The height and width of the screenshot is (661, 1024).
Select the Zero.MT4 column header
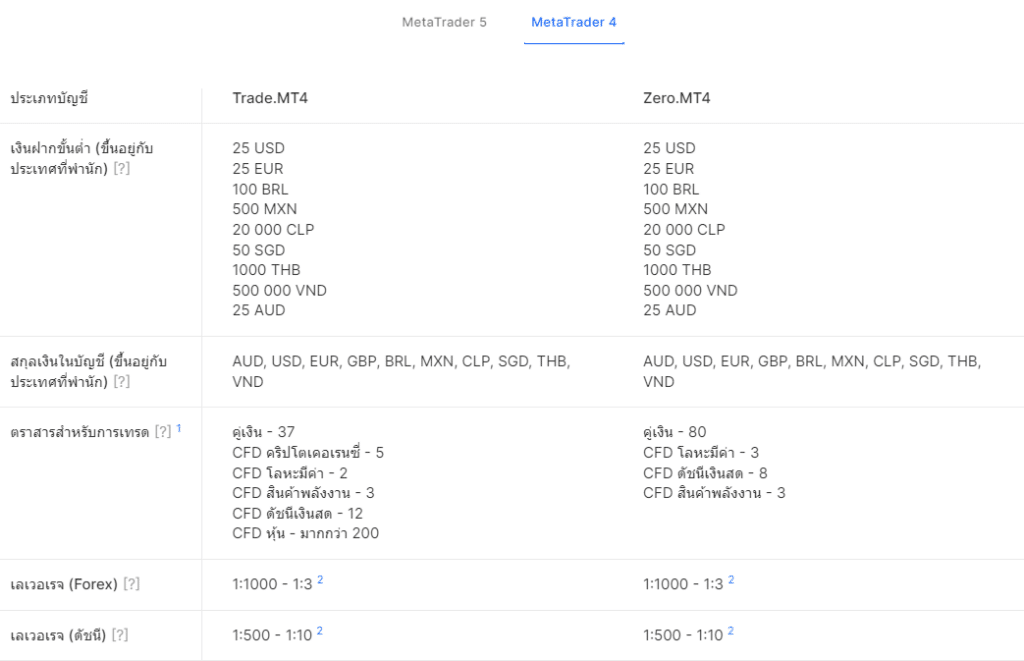click(677, 98)
